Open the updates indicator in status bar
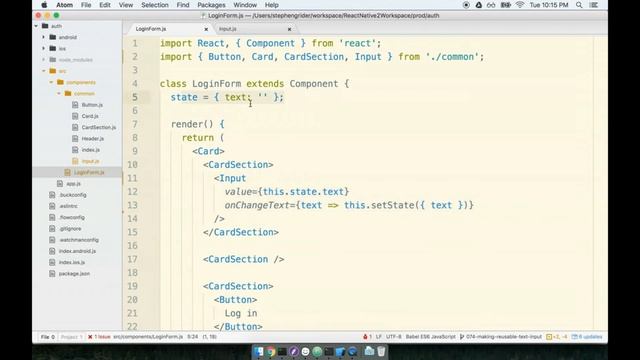640x360 pixels. [x=587, y=337]
